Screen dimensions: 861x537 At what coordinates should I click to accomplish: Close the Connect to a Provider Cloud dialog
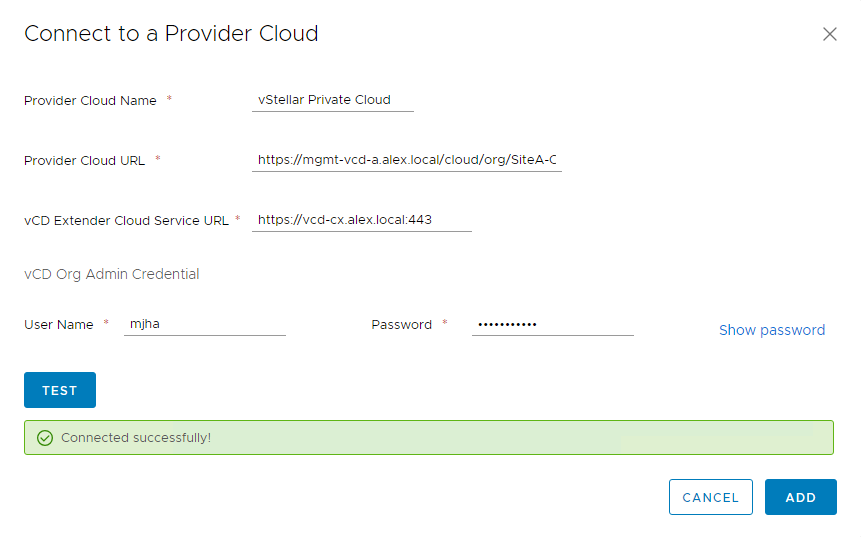point(829,34)
